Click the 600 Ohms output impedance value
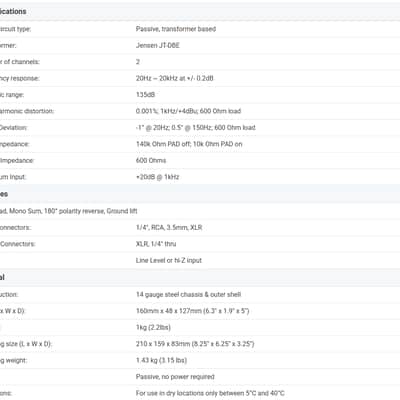Viewport: 400px width, 400px height. (151, 160)
